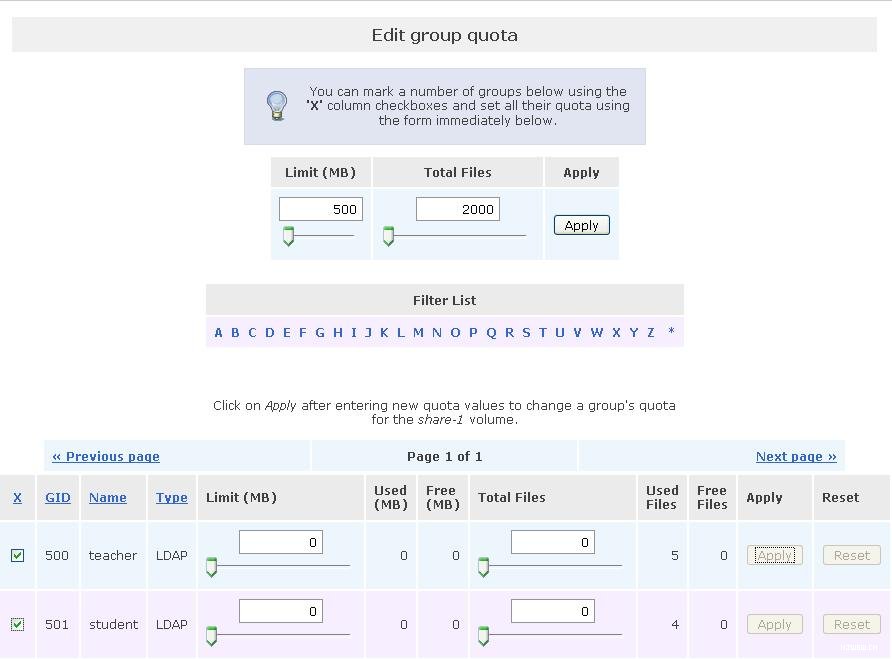Filter list by letter A
Viewport: 892px width, 659px height.
click(218, 332)
